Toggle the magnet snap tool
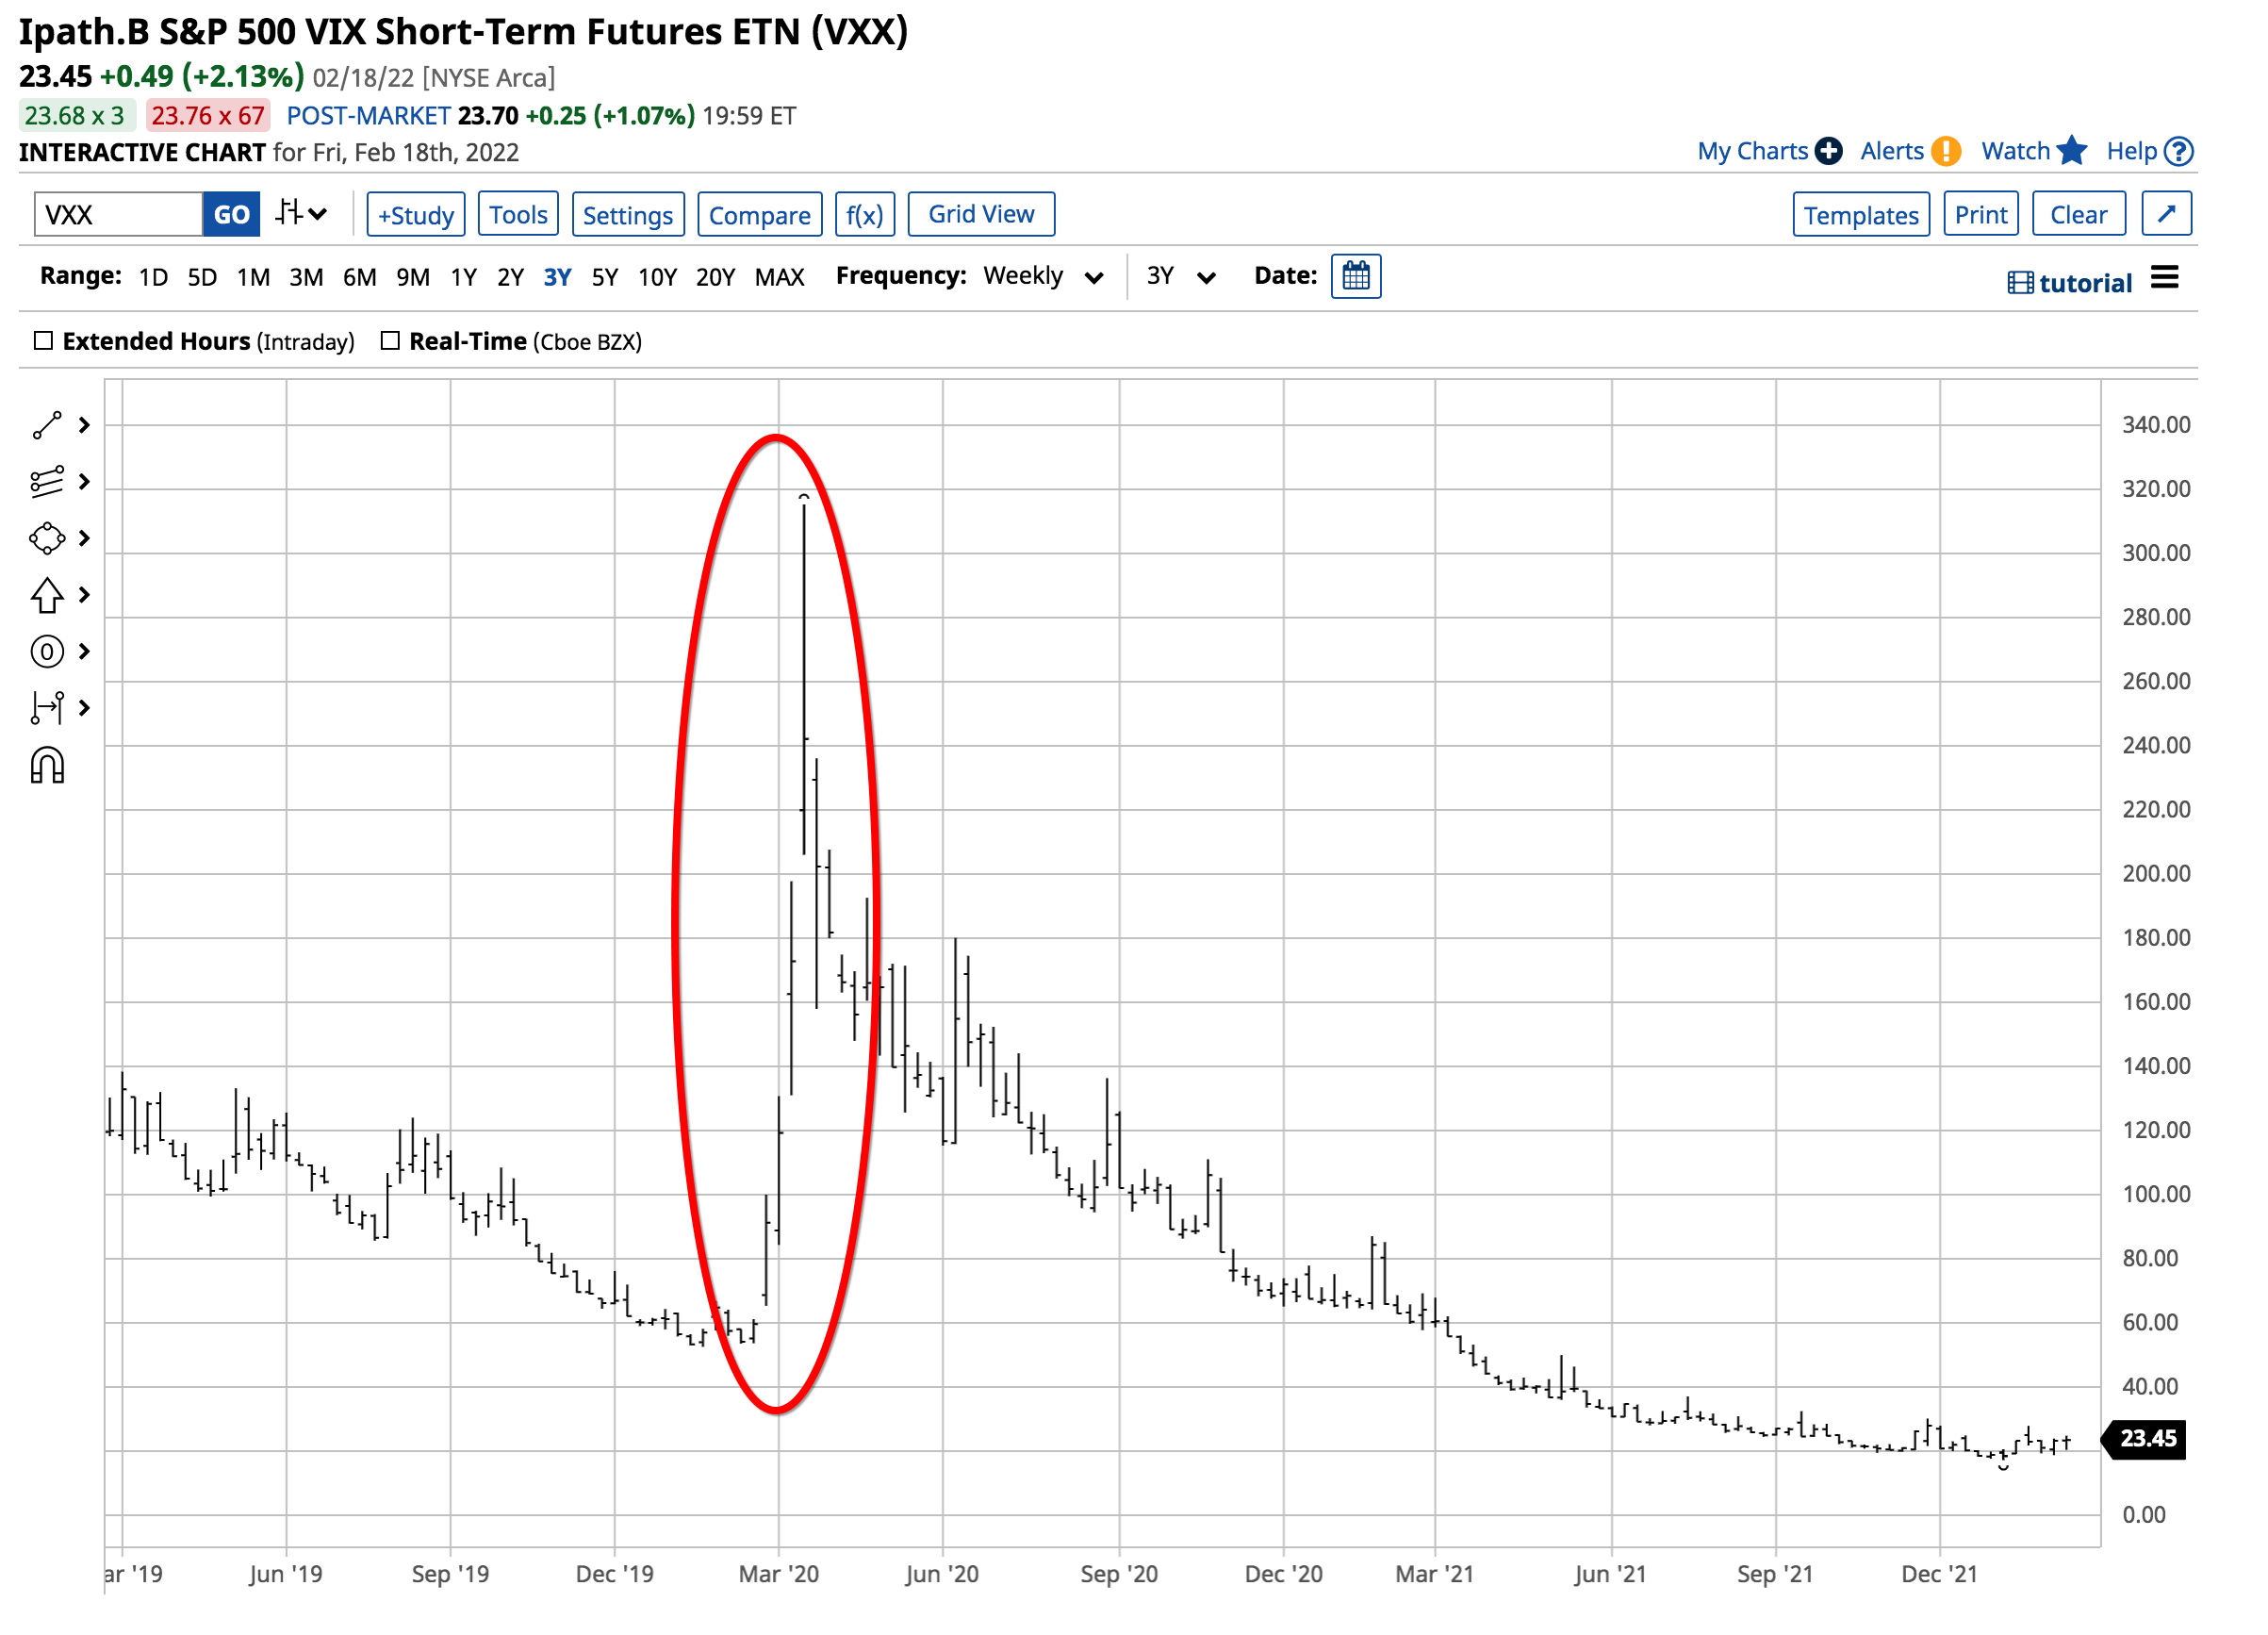 click(x=47, y=766)
